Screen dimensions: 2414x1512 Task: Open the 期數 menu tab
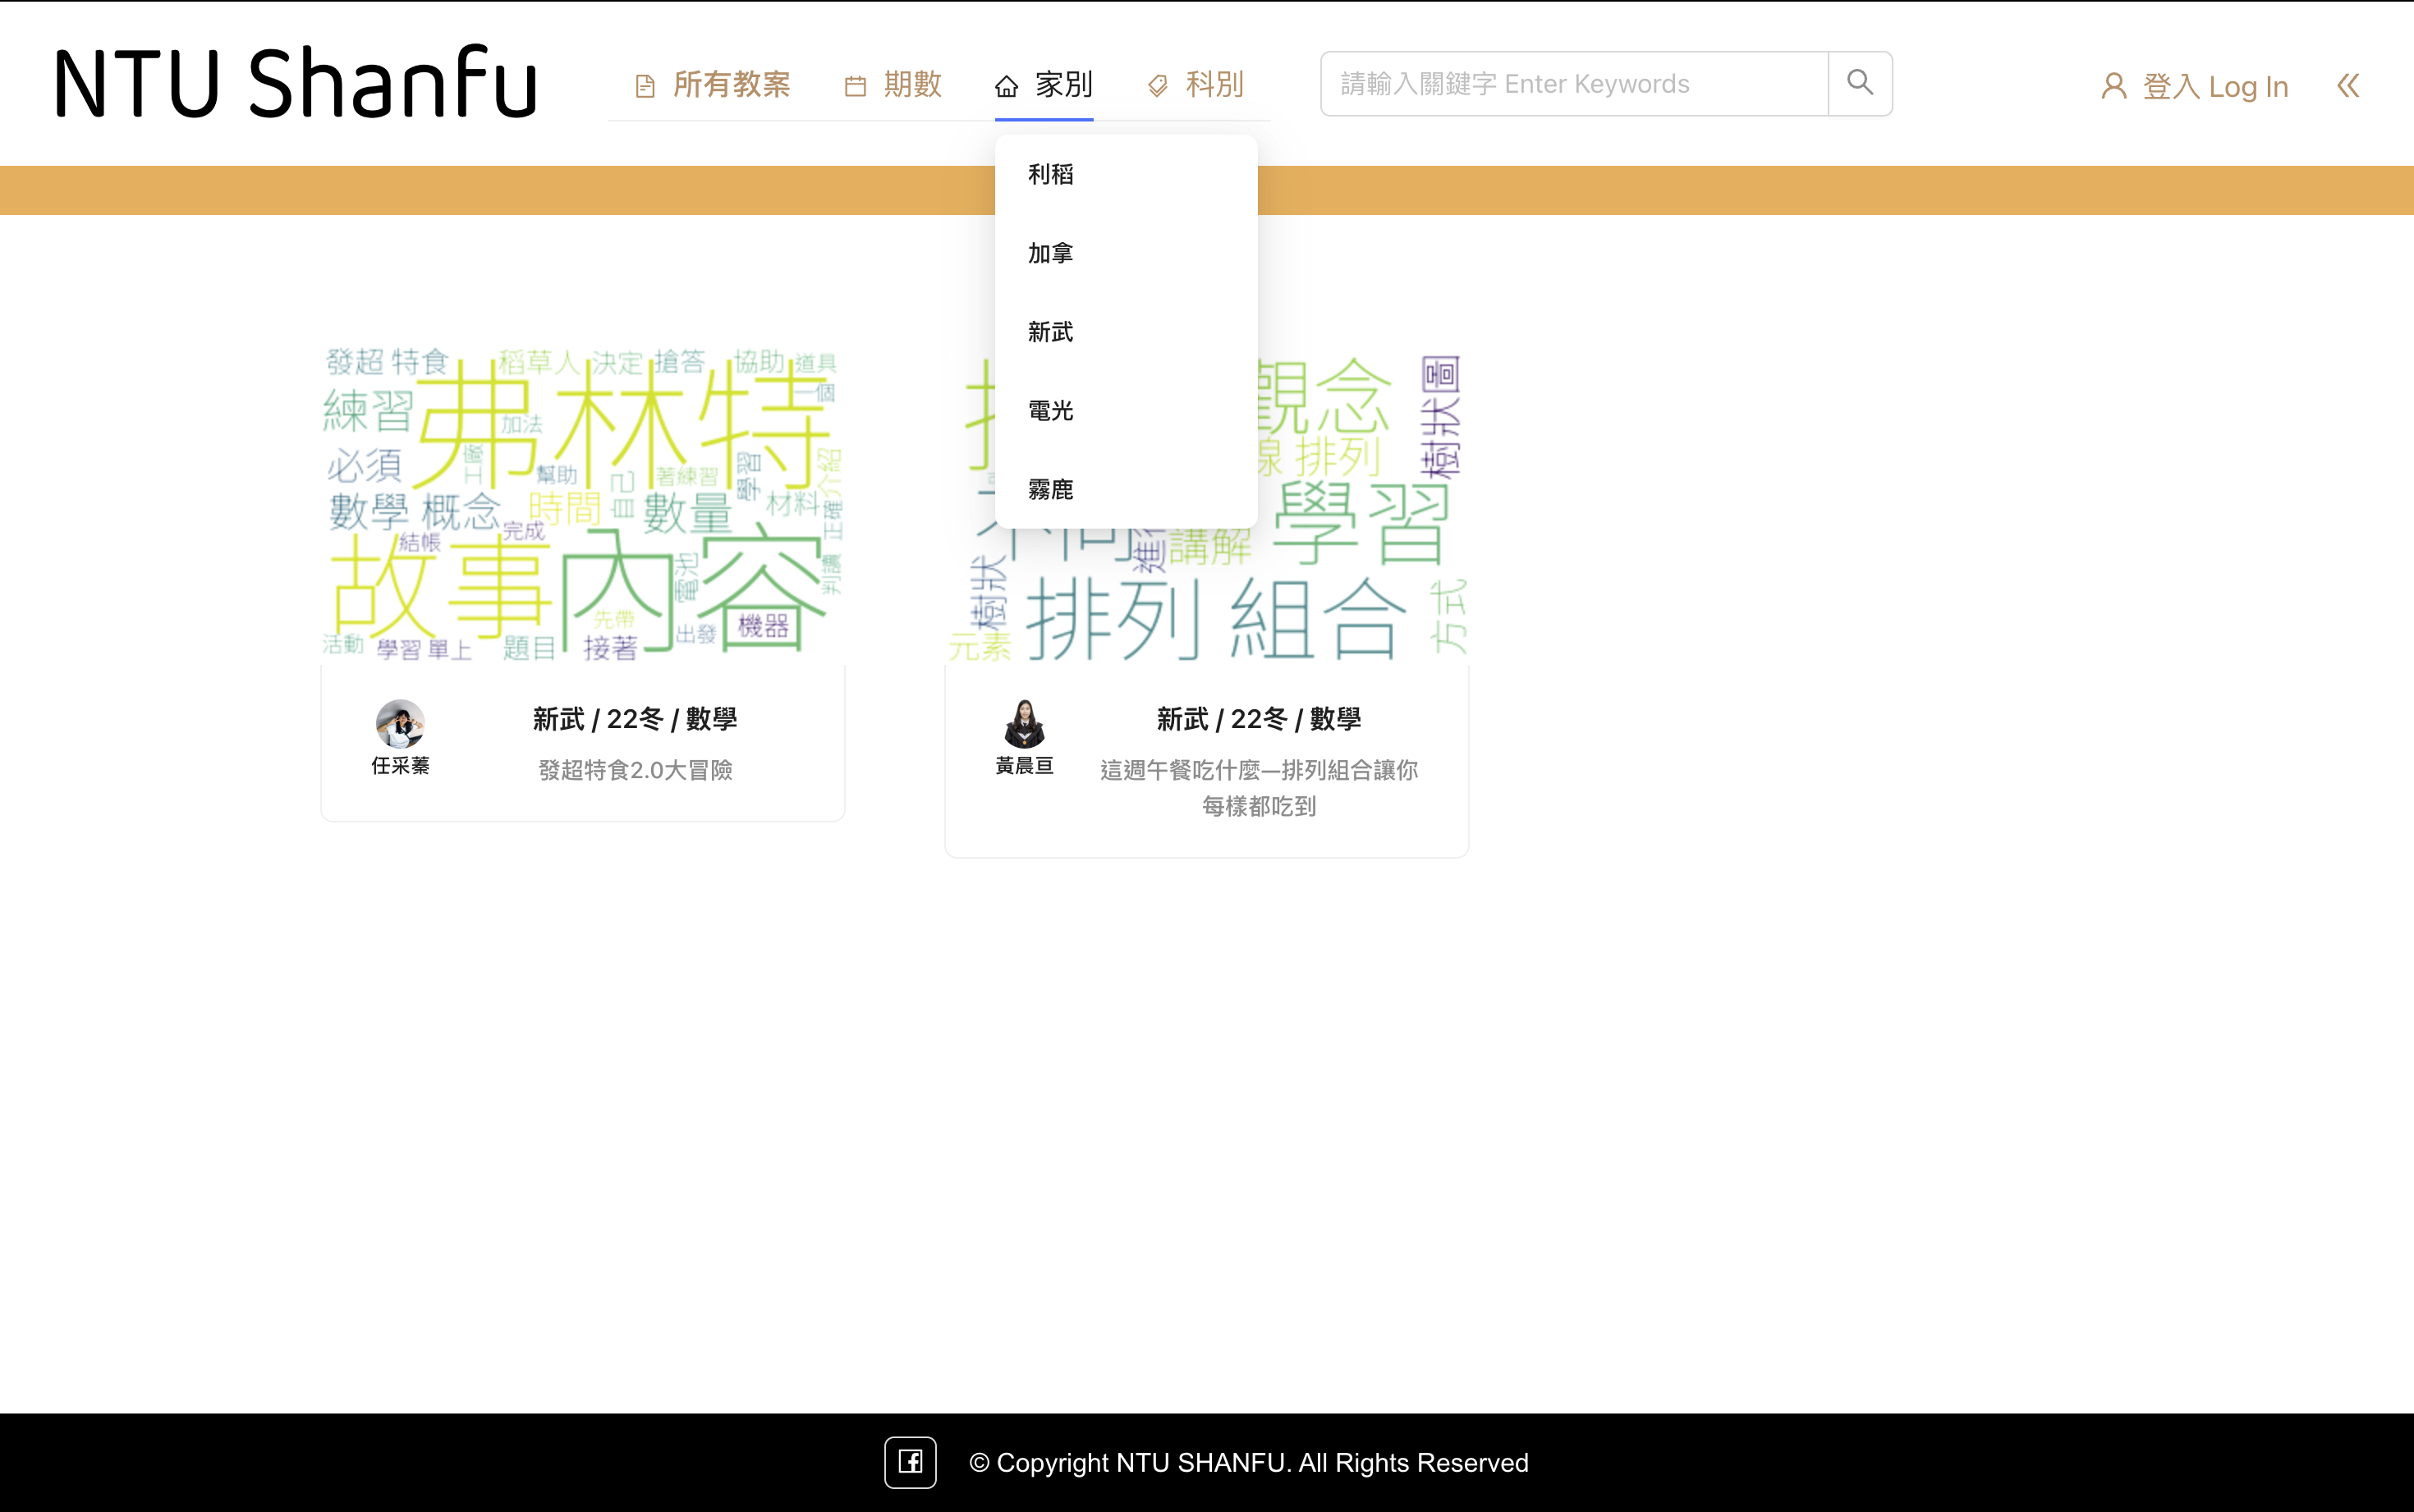point(912,84)
